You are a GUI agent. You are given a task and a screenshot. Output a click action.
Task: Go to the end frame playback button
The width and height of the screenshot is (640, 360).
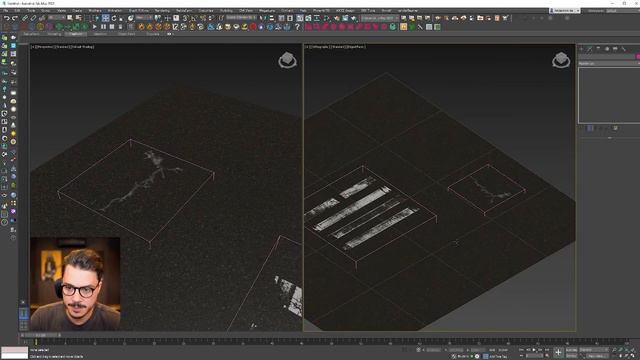coord(547,350)
